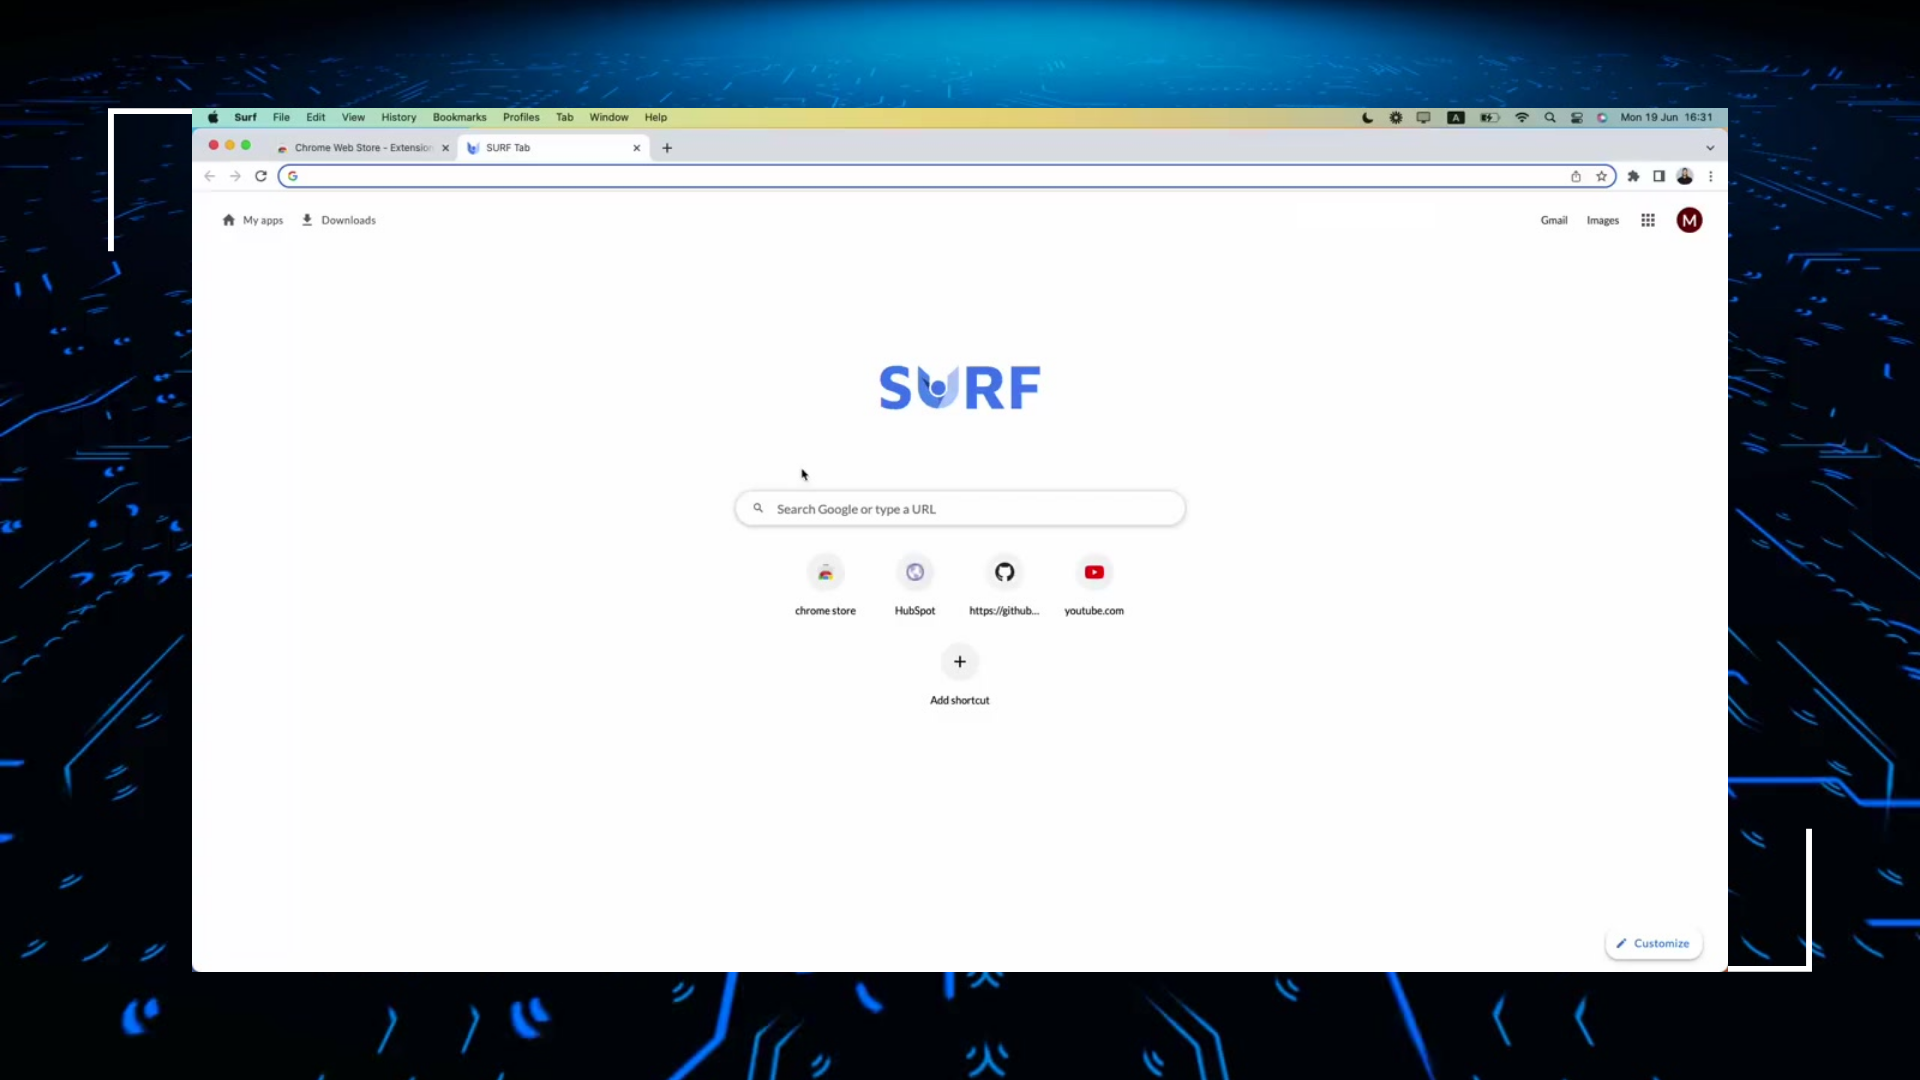Open the Extensions puzzle icon
1920x1080 pixels.
(x=1634, y=176)
